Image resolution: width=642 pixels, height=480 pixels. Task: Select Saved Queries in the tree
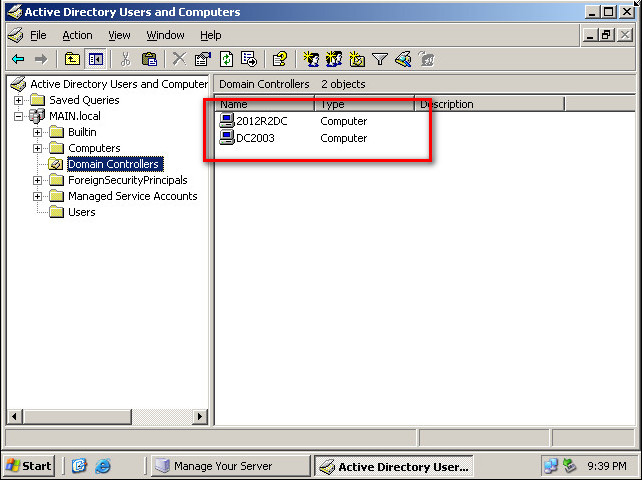(84, 100)
